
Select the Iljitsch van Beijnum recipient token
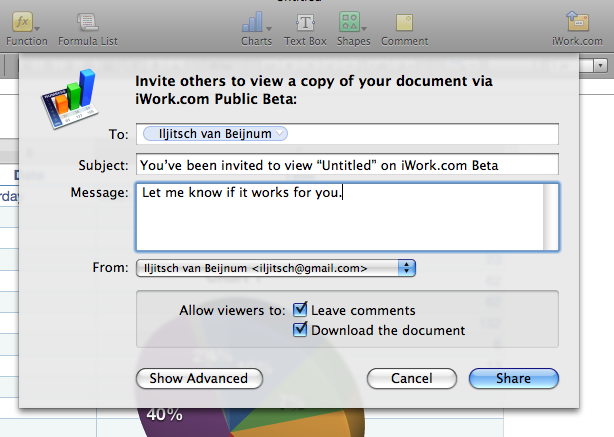click(x=215, y=134)
